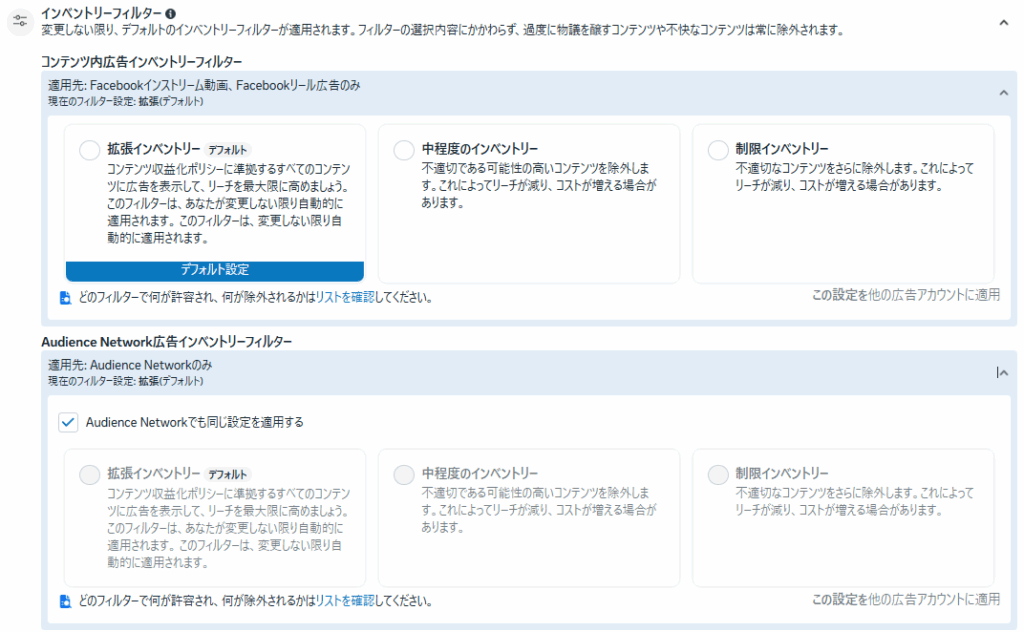Click the inventory filter sliders icon
This screenshot has height=632, width=1024.
(x=20, y=21)
